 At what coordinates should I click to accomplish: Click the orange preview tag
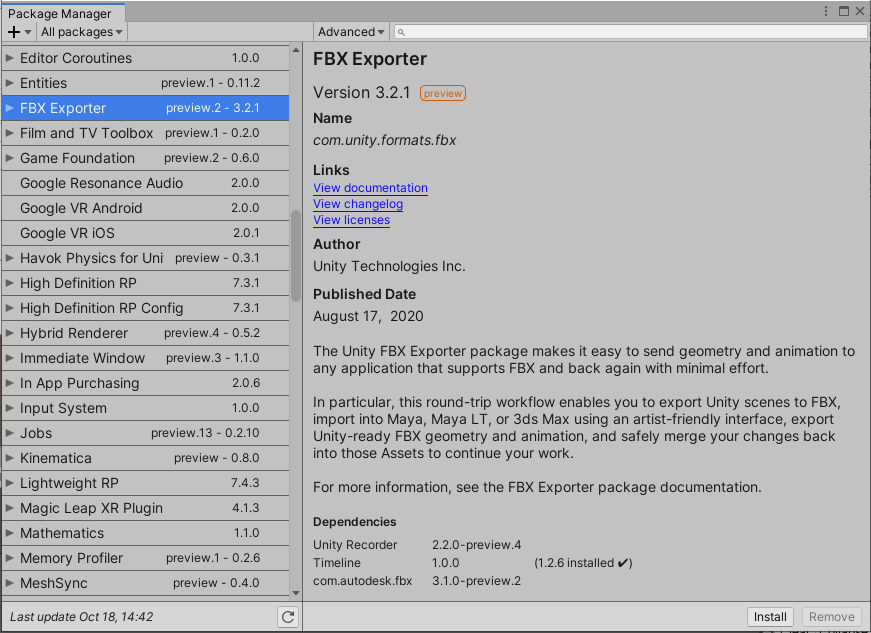(443, 93)
